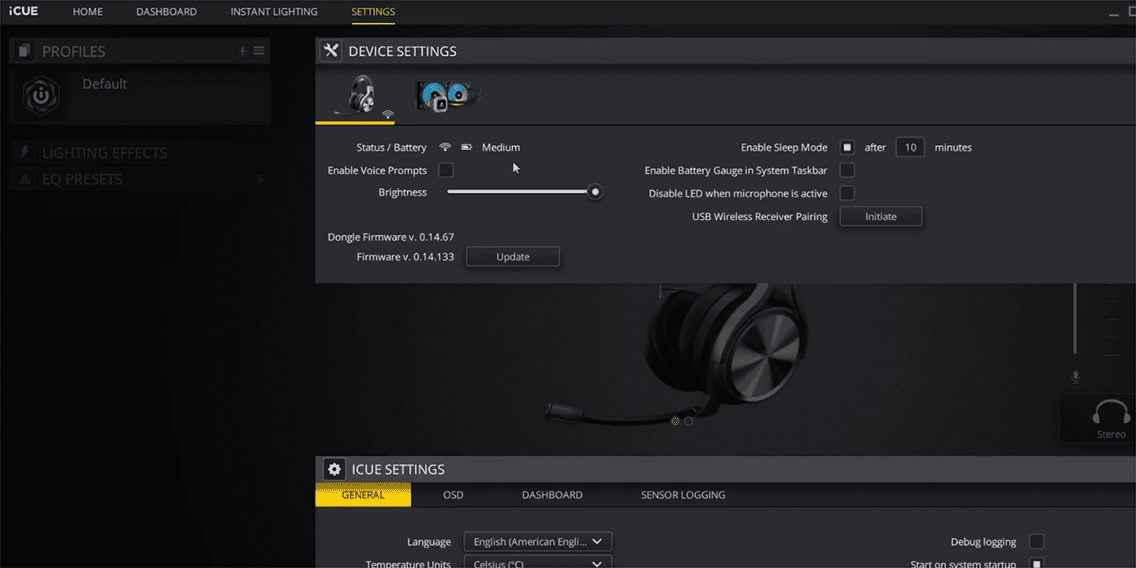The width and height of the screenshot is (1136, 568).
Task: Click Dongle Firmware v. 0.14.67 text
Action: [391, 237]
